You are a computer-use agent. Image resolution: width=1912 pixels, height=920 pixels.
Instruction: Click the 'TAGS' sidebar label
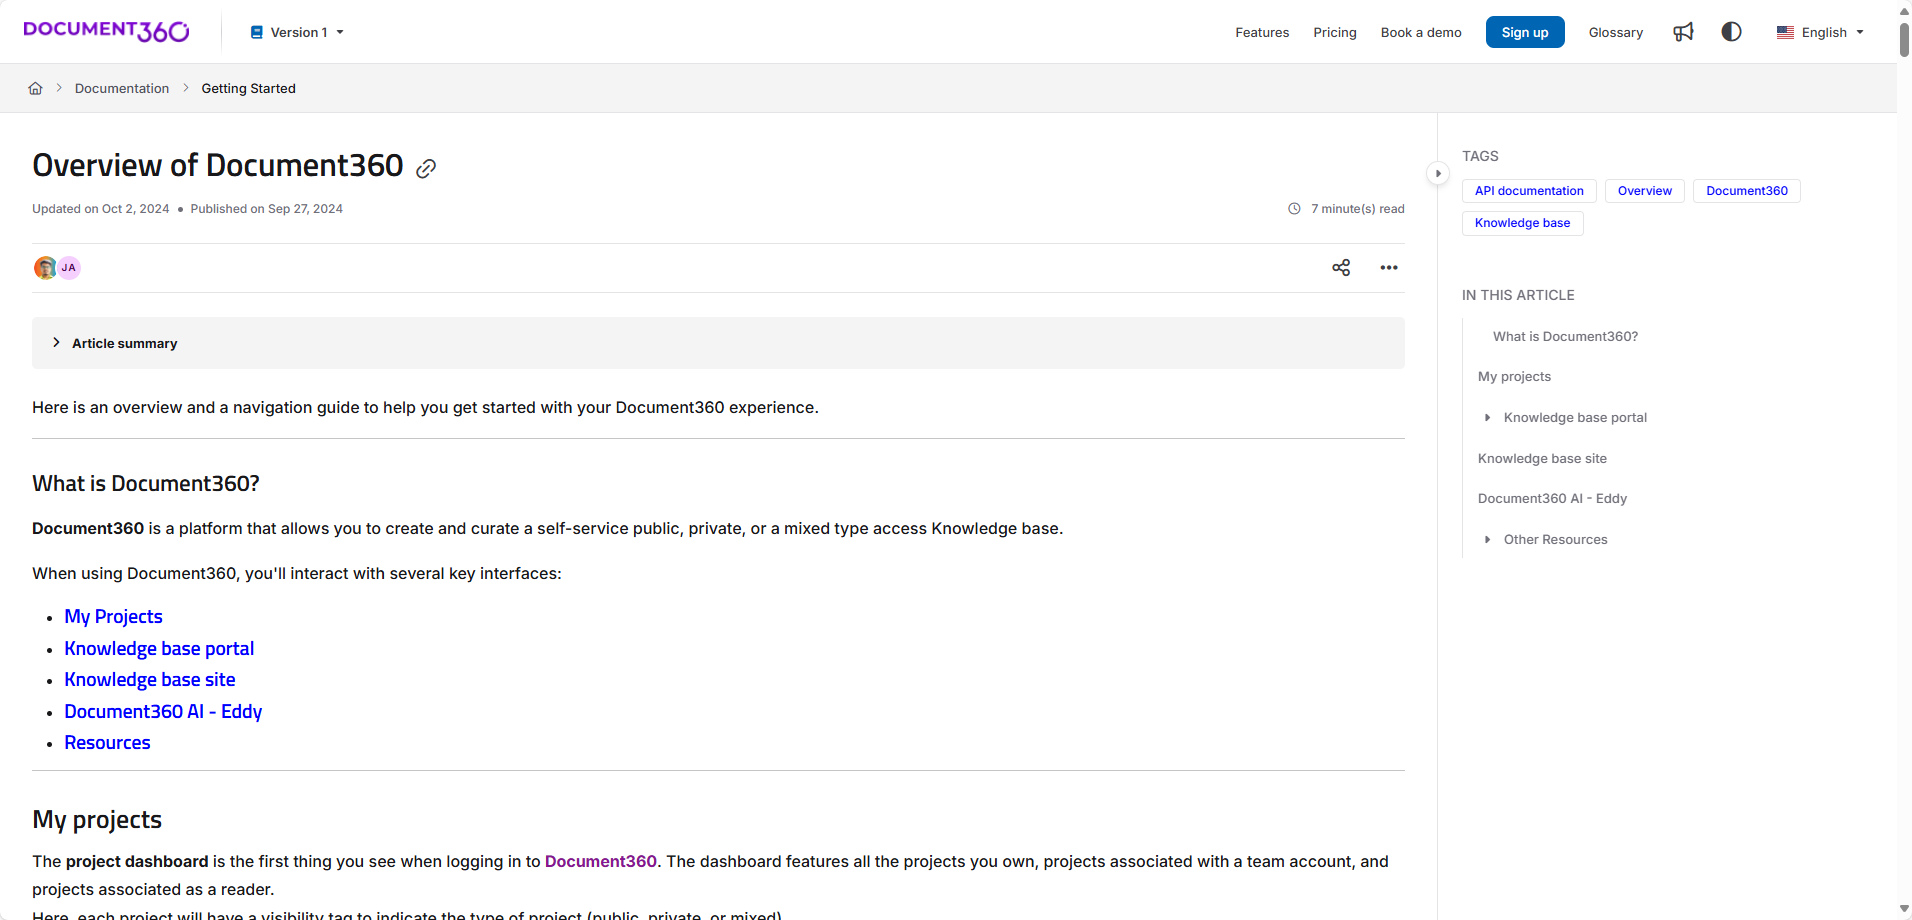tap(1480, 156)
